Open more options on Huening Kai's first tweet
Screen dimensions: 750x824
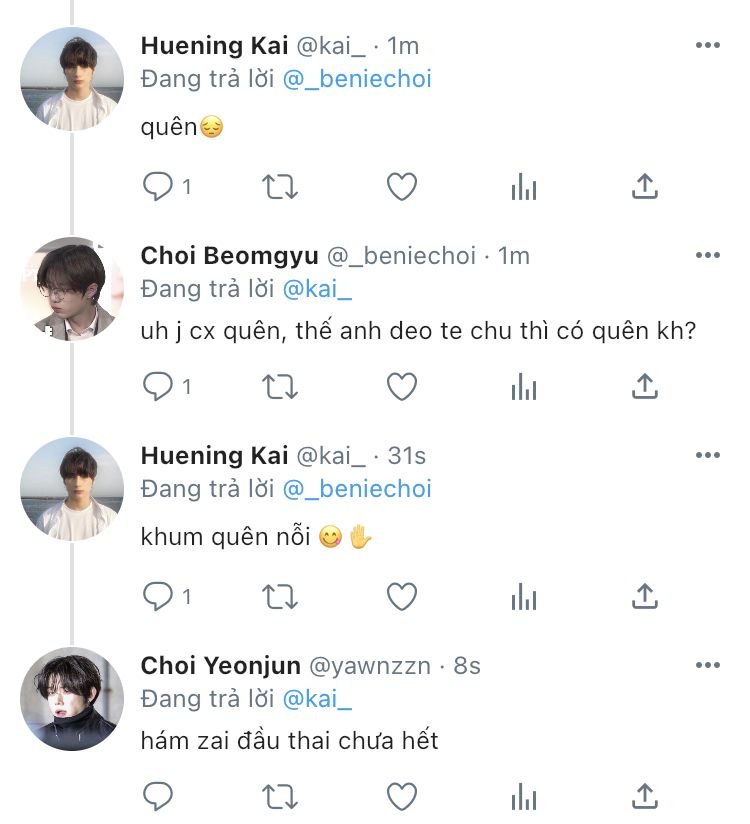click(708, 46)
